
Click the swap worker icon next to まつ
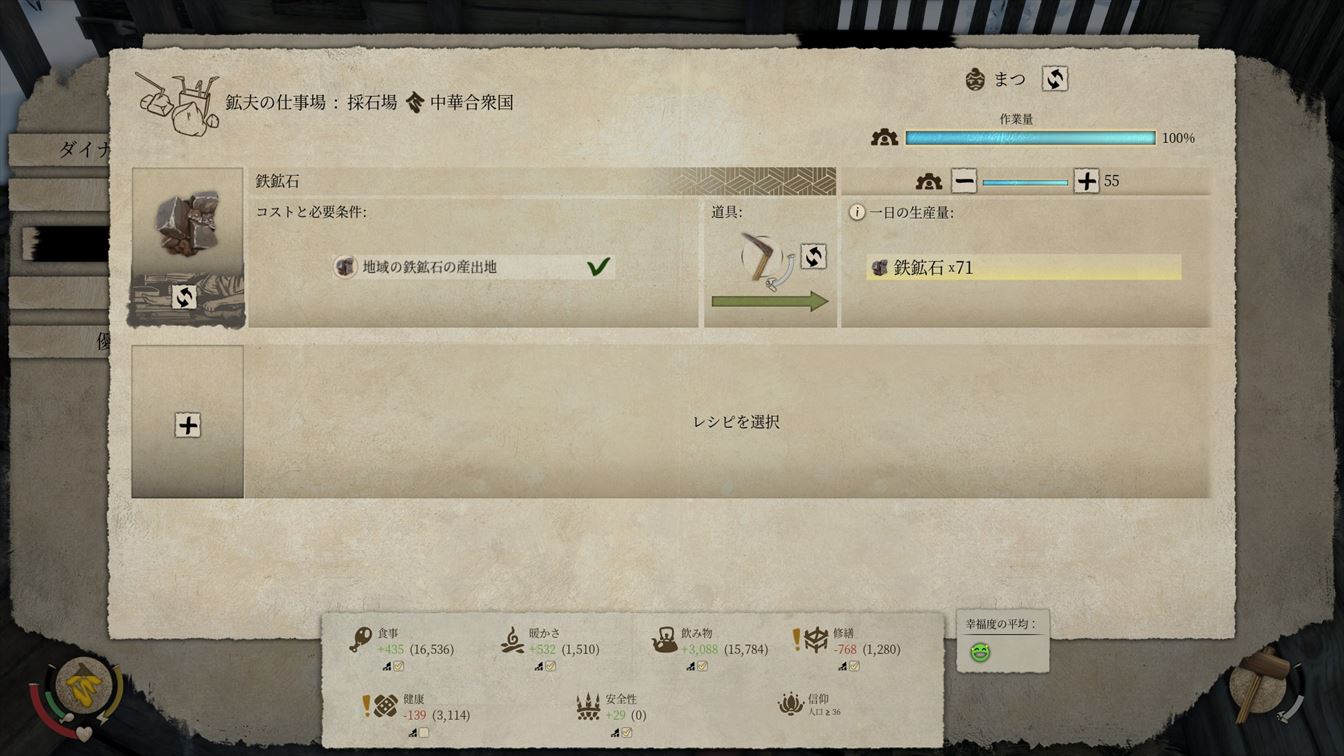[1054, 79]
